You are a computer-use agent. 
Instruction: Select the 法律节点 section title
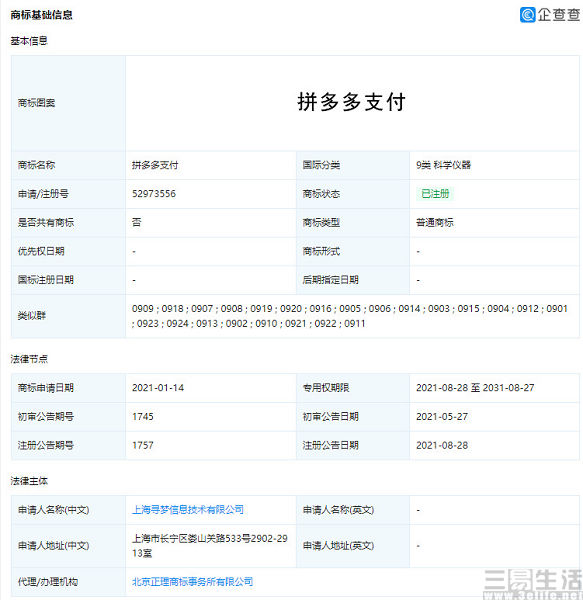pos(29,359)
